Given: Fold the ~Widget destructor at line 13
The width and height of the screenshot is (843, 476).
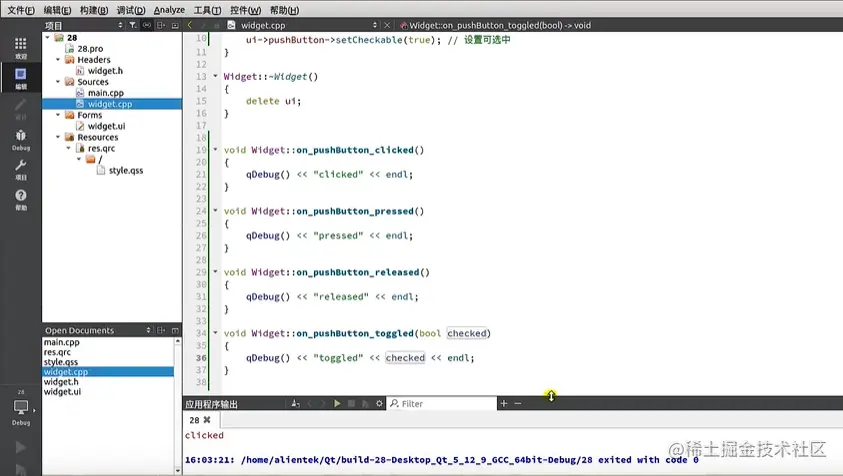Looking at the screenshot, I should tap(215, 76).
